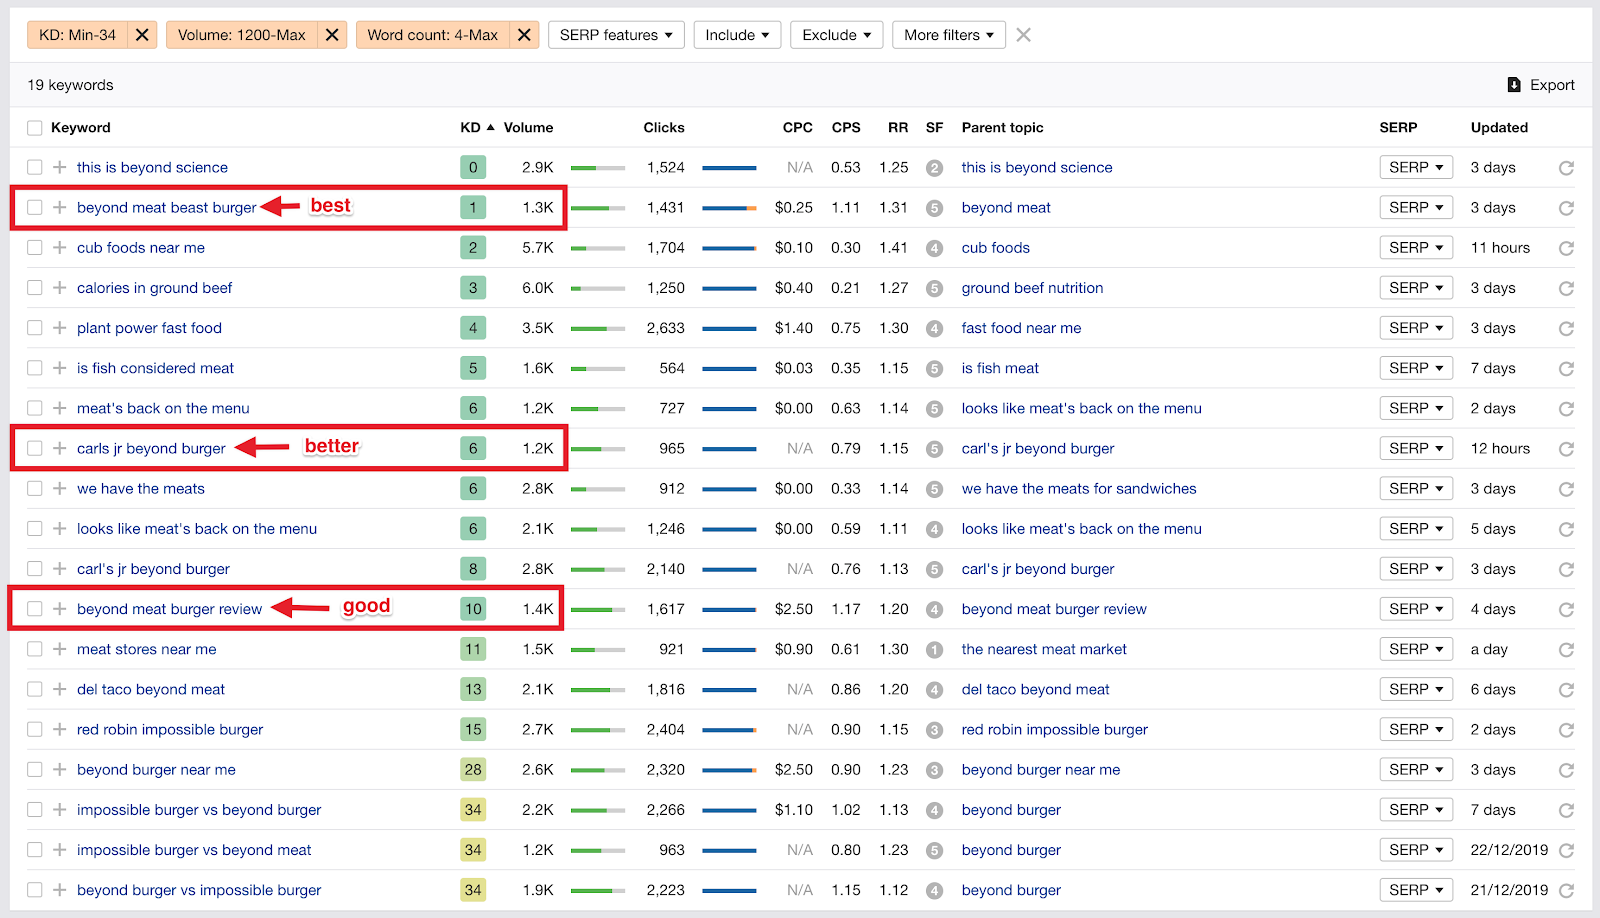
Task: Refresh the 'is fish considered meat' row
Action: click(1566, 368)
